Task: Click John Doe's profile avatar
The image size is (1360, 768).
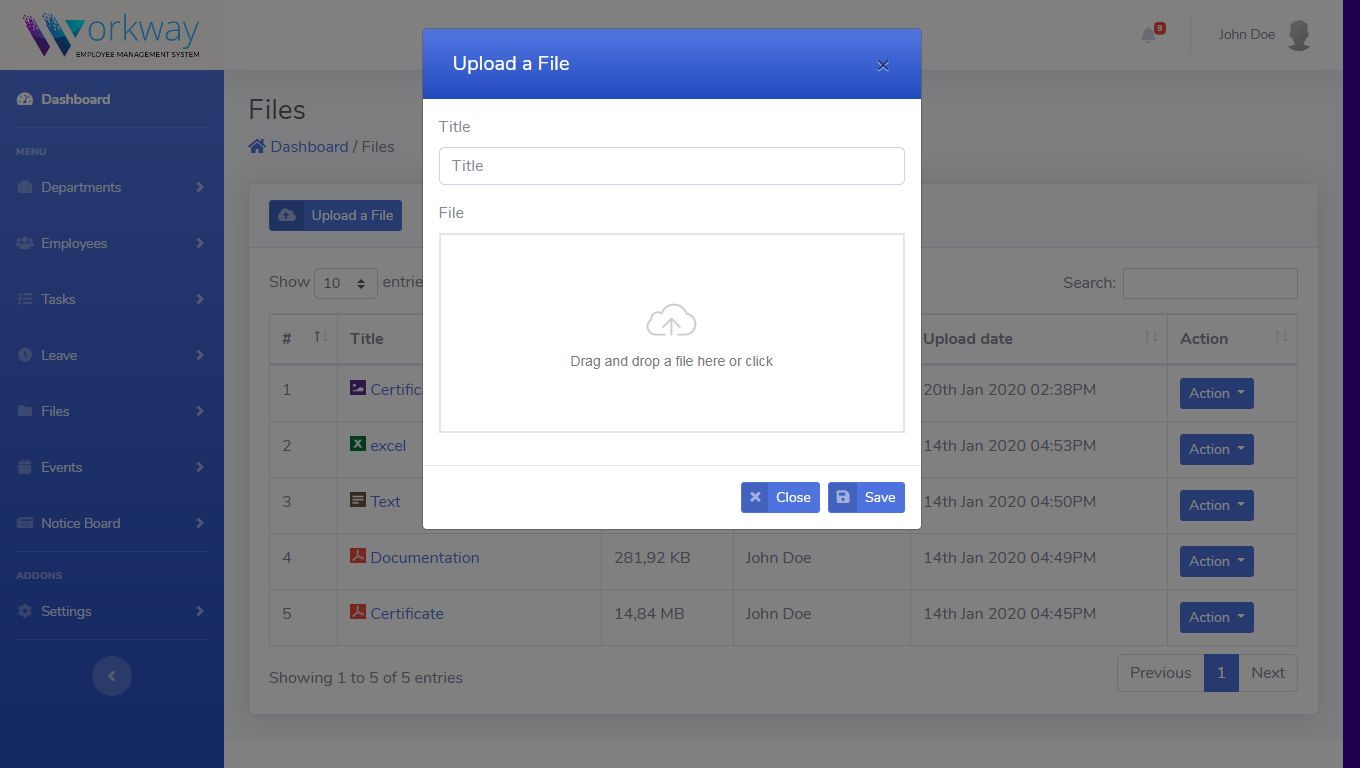Action: [1298, 35]
